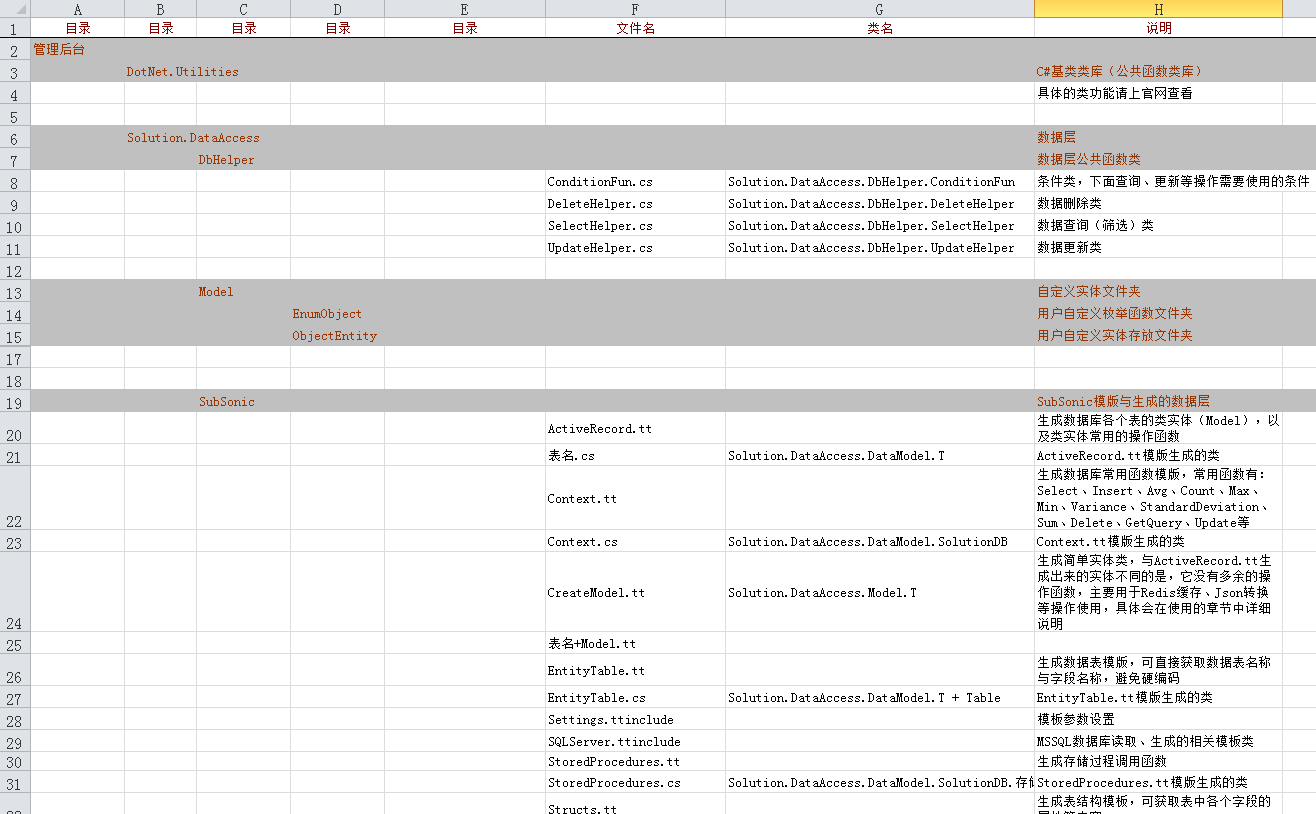Click the 类名 header cell
This screenshot has width=1316, height=814.
pyautogui.click(x=879, y=29)
